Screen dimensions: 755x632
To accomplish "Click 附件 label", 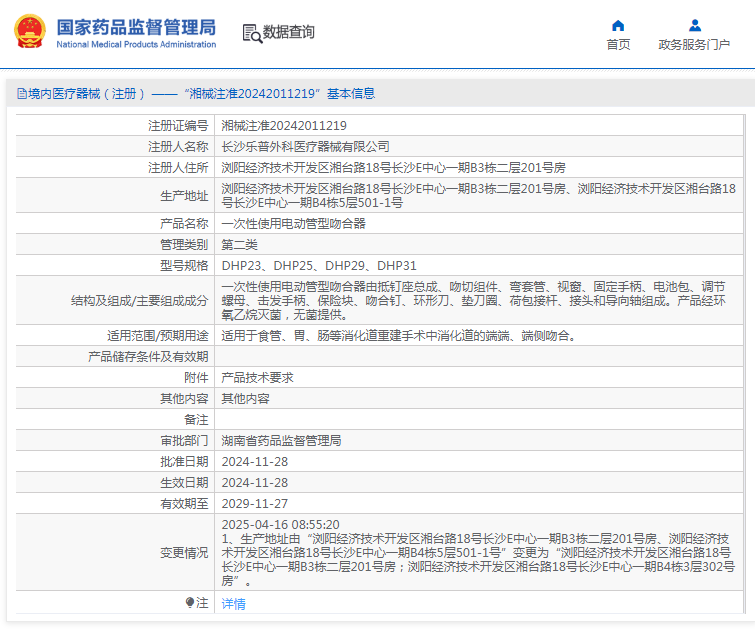I will (x=196, y=378).
